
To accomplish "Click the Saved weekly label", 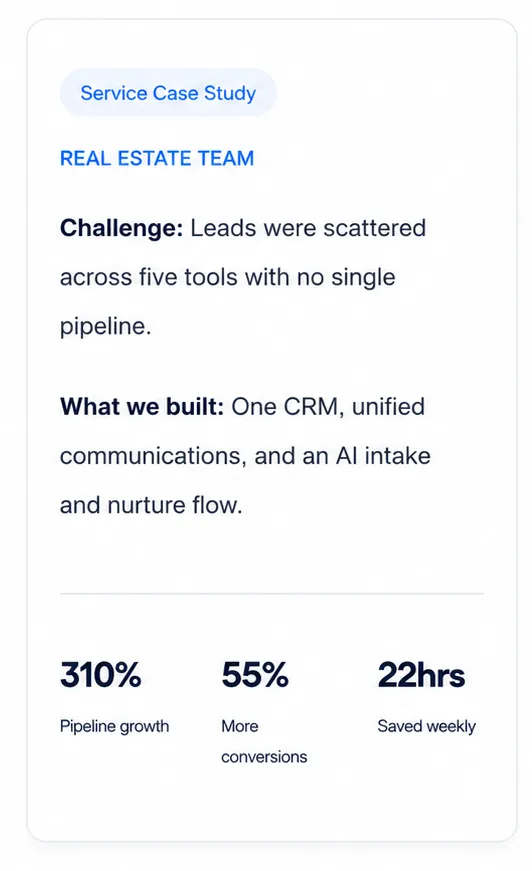I will pyautogui.click(x=426, y=727).
